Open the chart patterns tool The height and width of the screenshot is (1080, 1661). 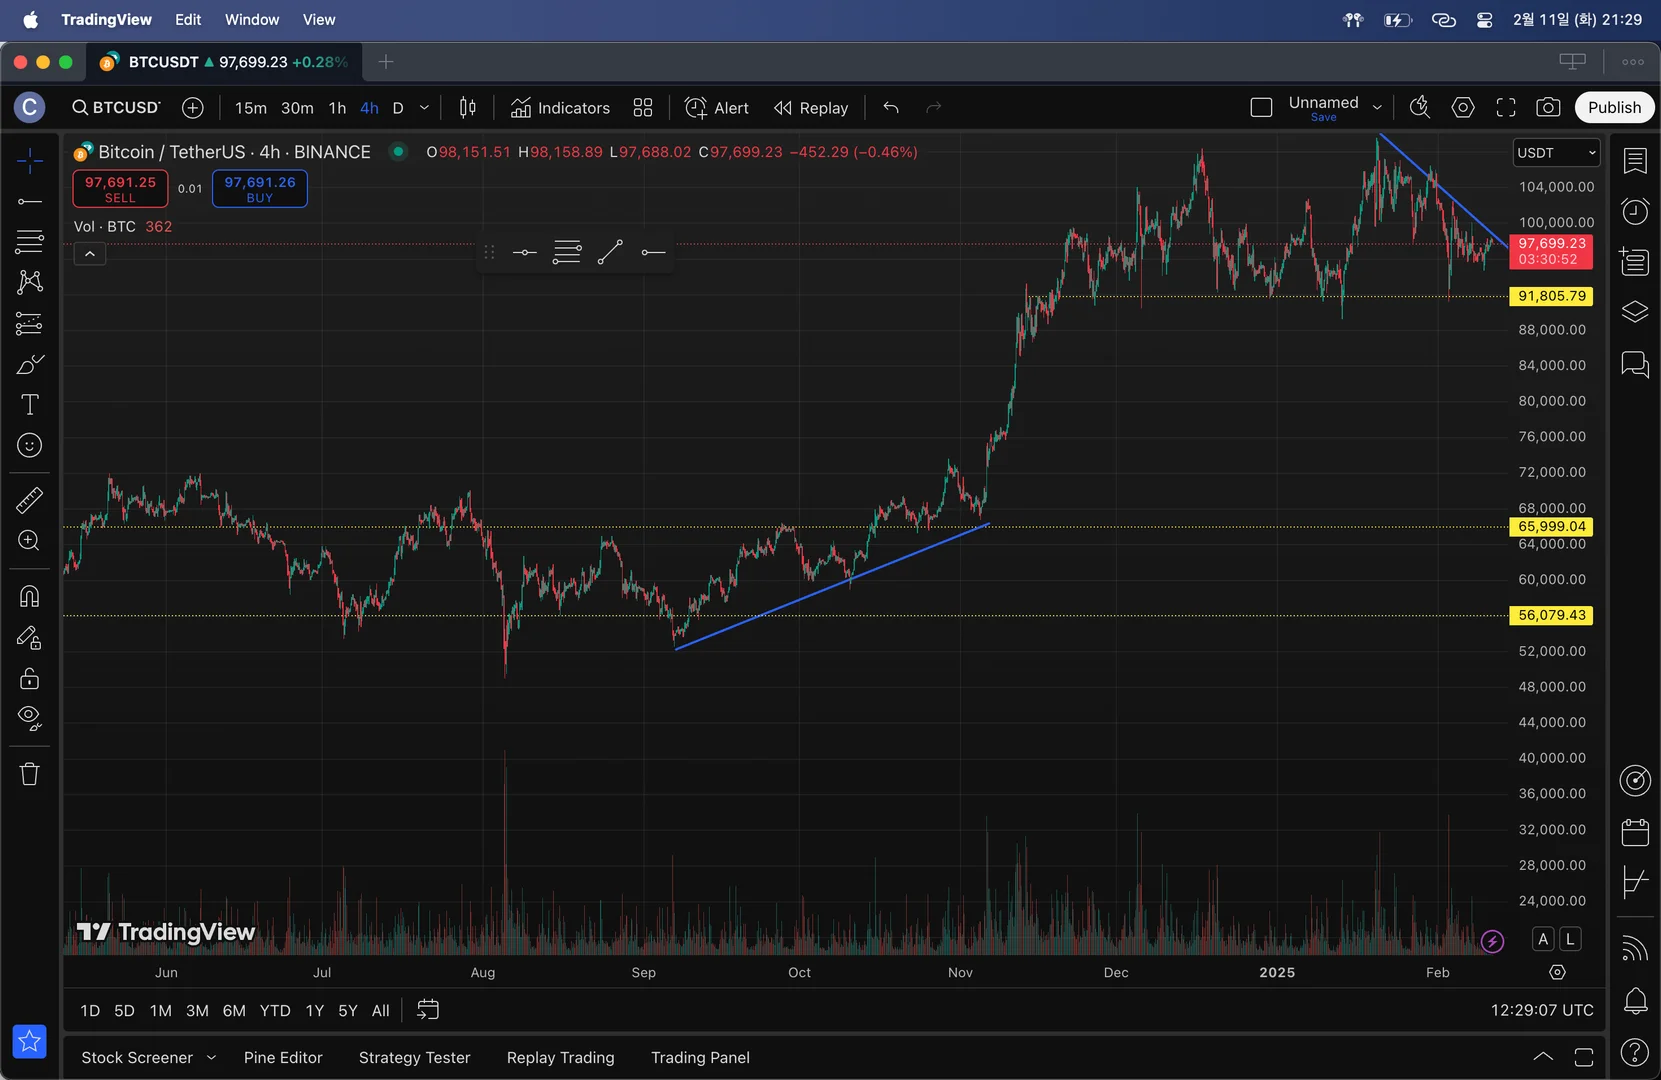(x=30, y=282)
